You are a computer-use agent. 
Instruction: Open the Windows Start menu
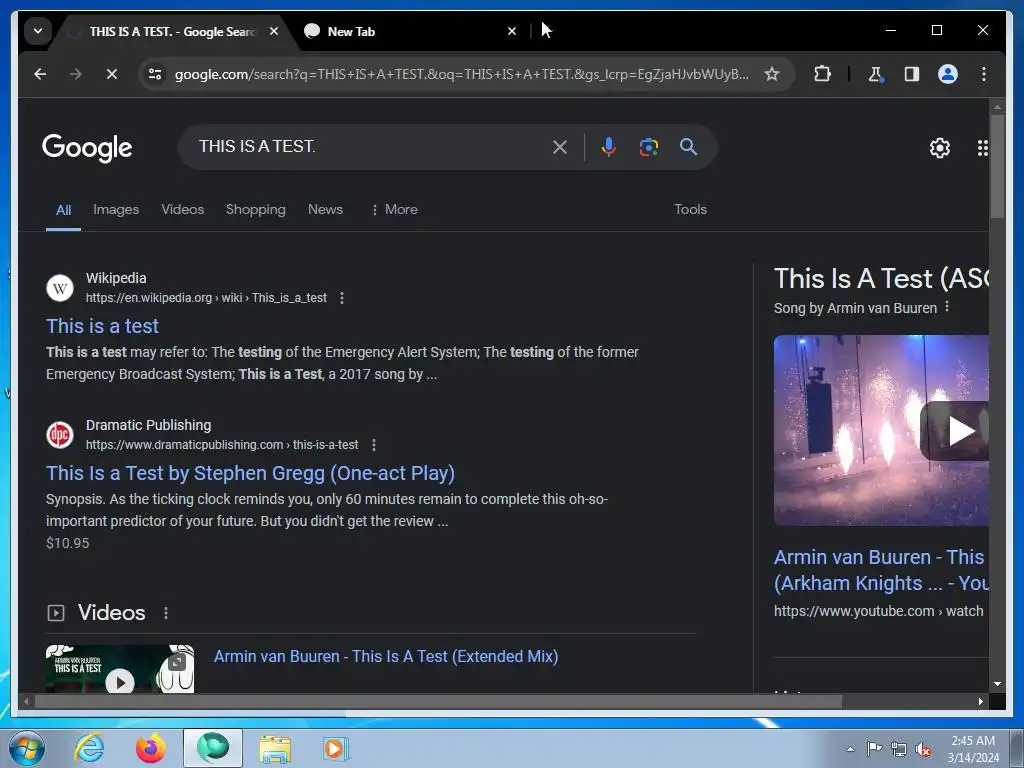[x=27, y=748]
